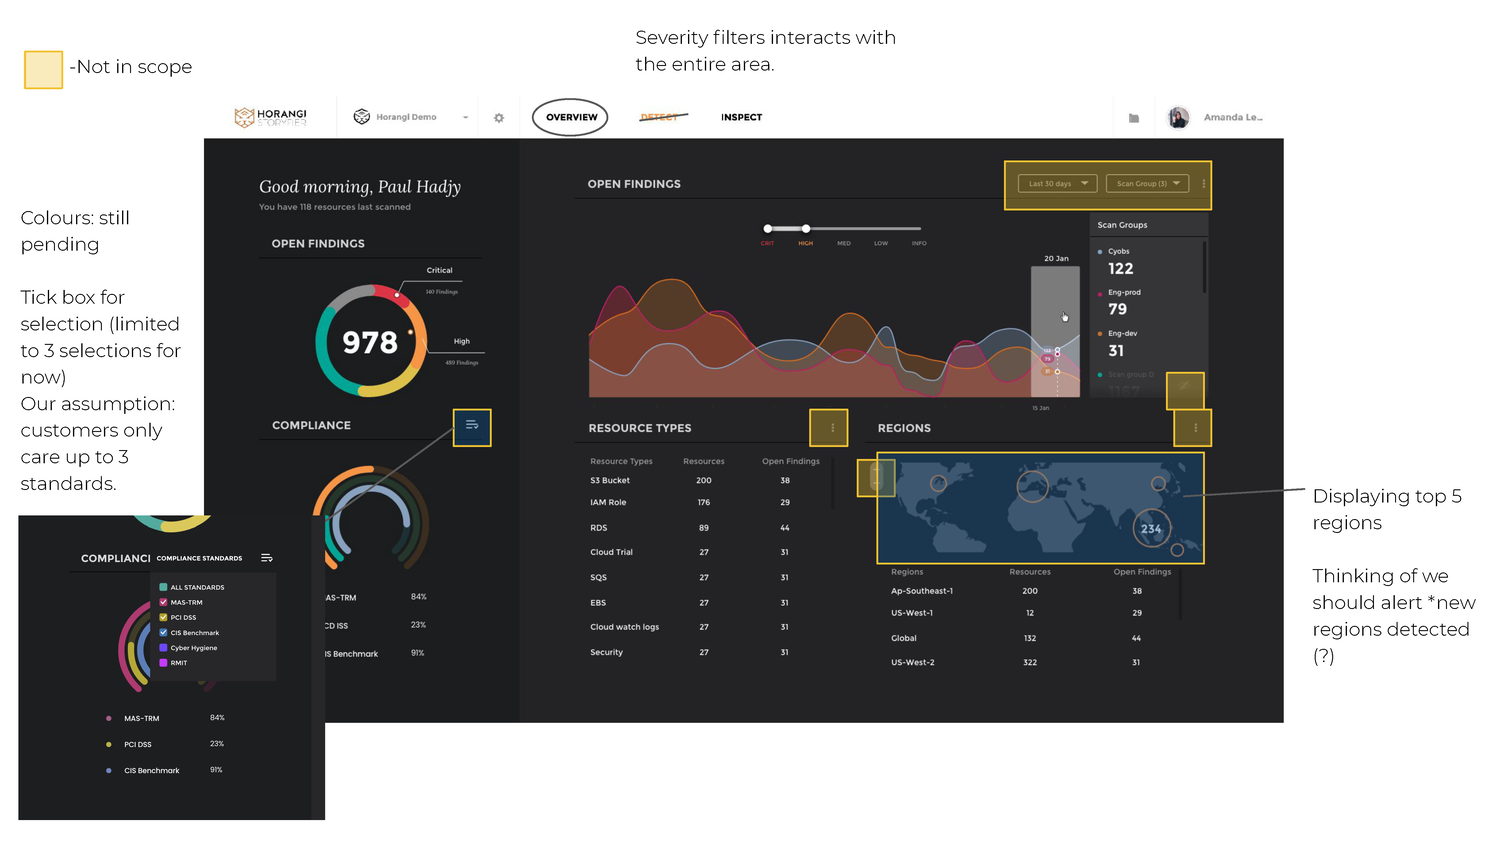Click the Horangi Storyfier logo
Image resolution: width=1500 pixels, height=844 pixels.
270,117
